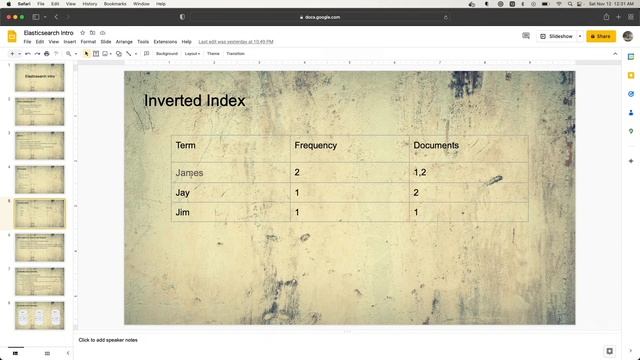Image resolution: width=640 pixels, height=360 pixels.
Task: Open the zoom tool
Action: [x=69, y=53]
